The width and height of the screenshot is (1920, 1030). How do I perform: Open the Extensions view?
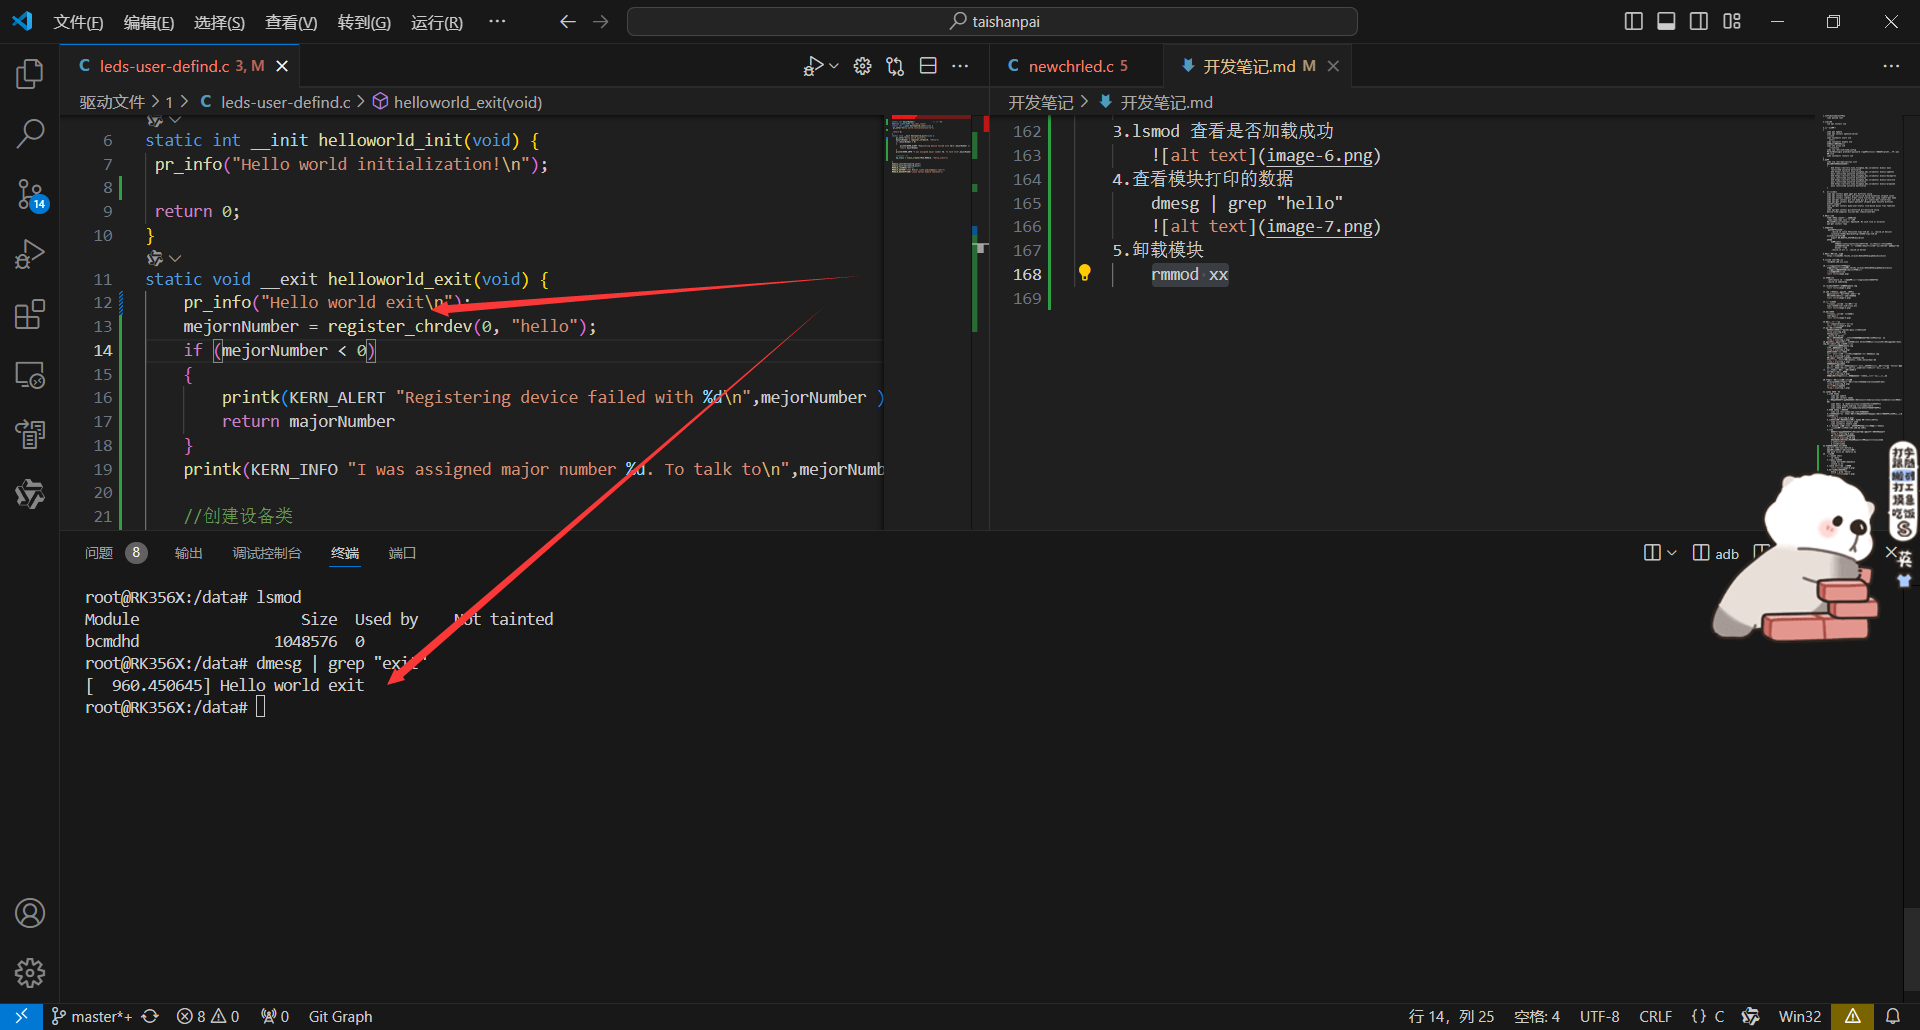click(30, 315)
